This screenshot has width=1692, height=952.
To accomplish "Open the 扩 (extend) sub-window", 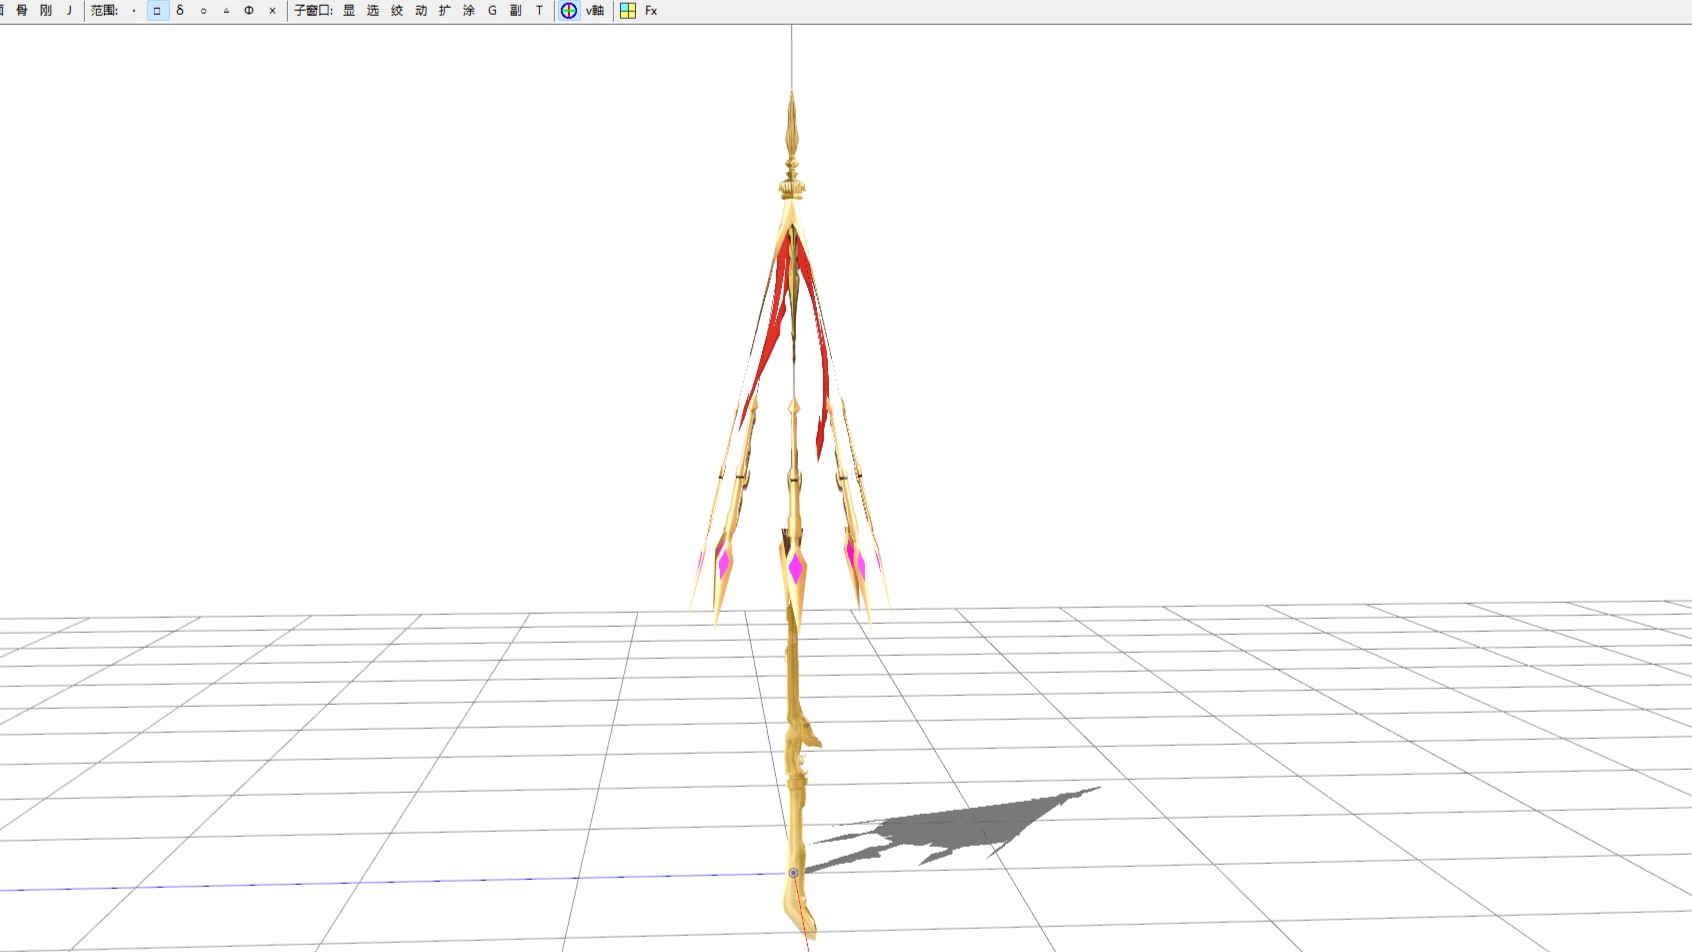I will pyautogui.click(x=445, y=10).
